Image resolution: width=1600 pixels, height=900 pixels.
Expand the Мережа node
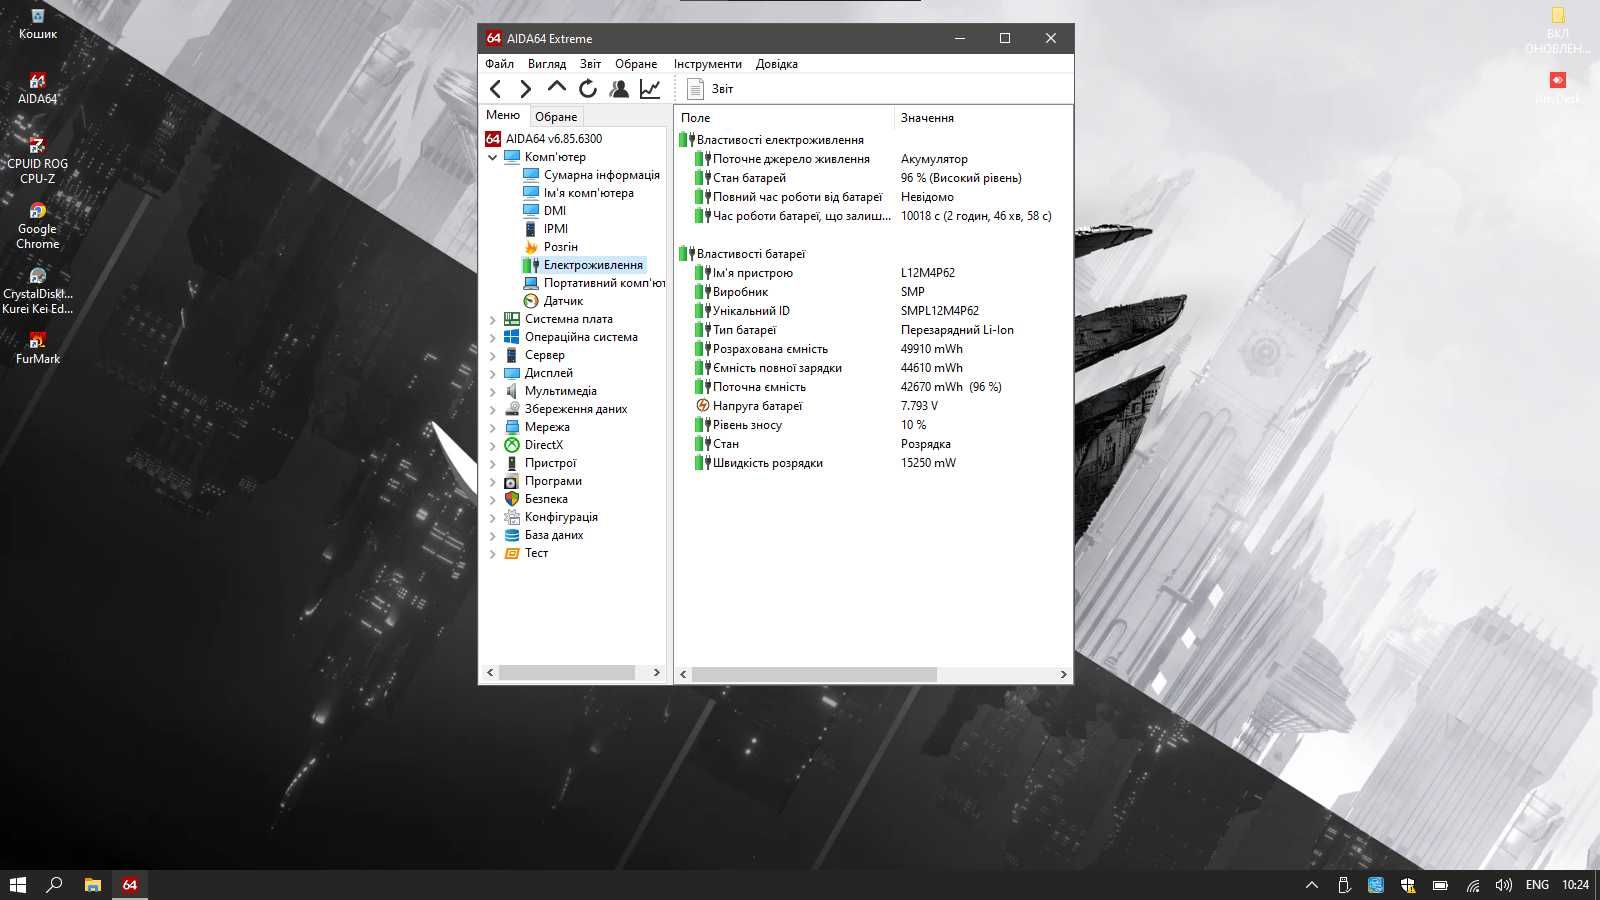pos(492,428)
